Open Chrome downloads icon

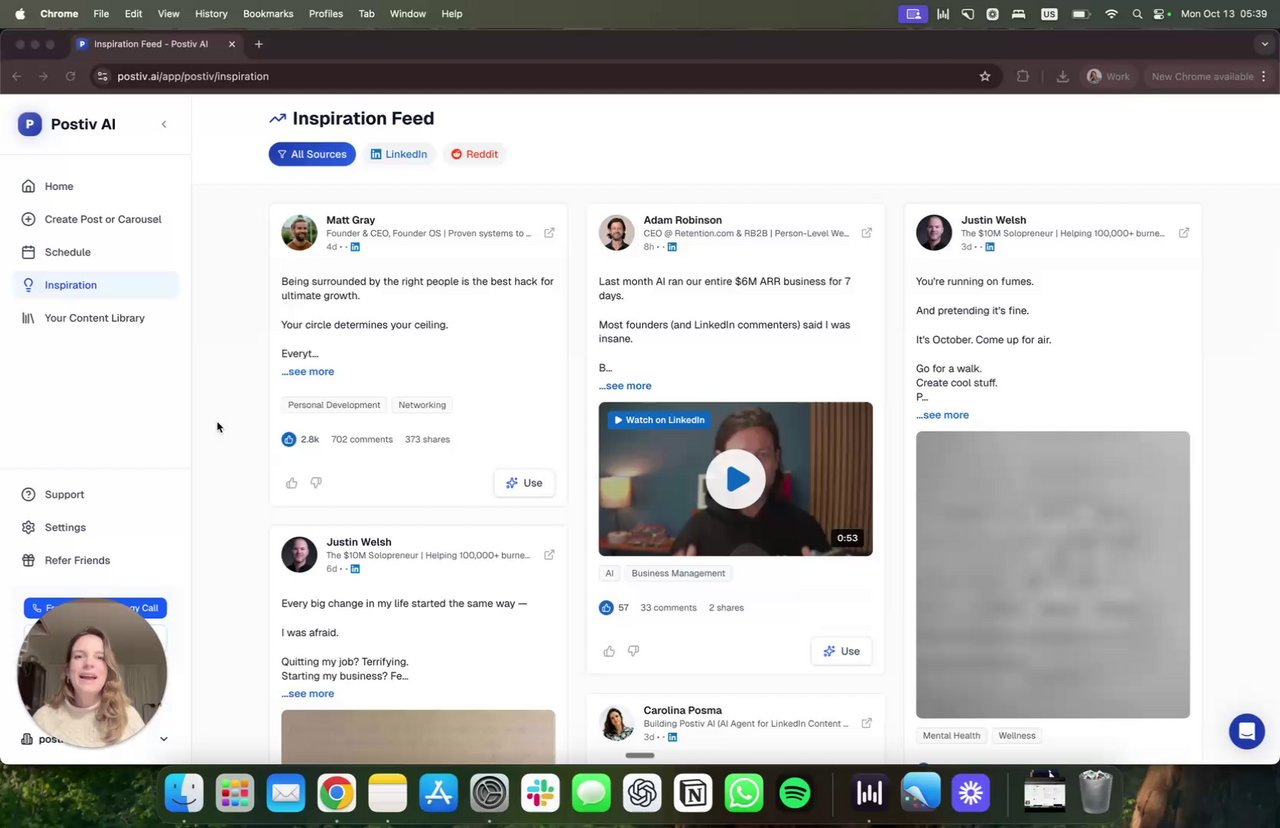click(x=1062, y=76)
